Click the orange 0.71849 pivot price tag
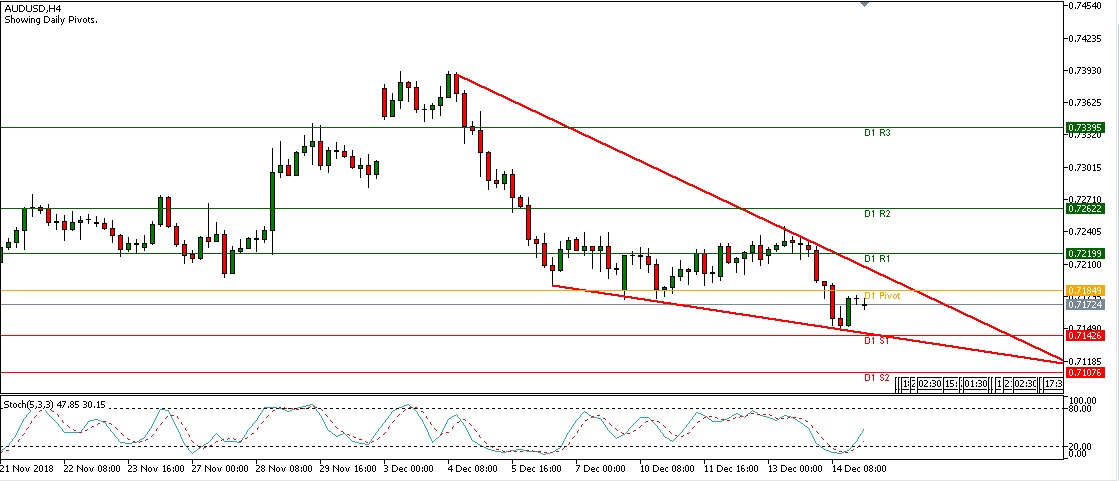 pos(1085,291)
